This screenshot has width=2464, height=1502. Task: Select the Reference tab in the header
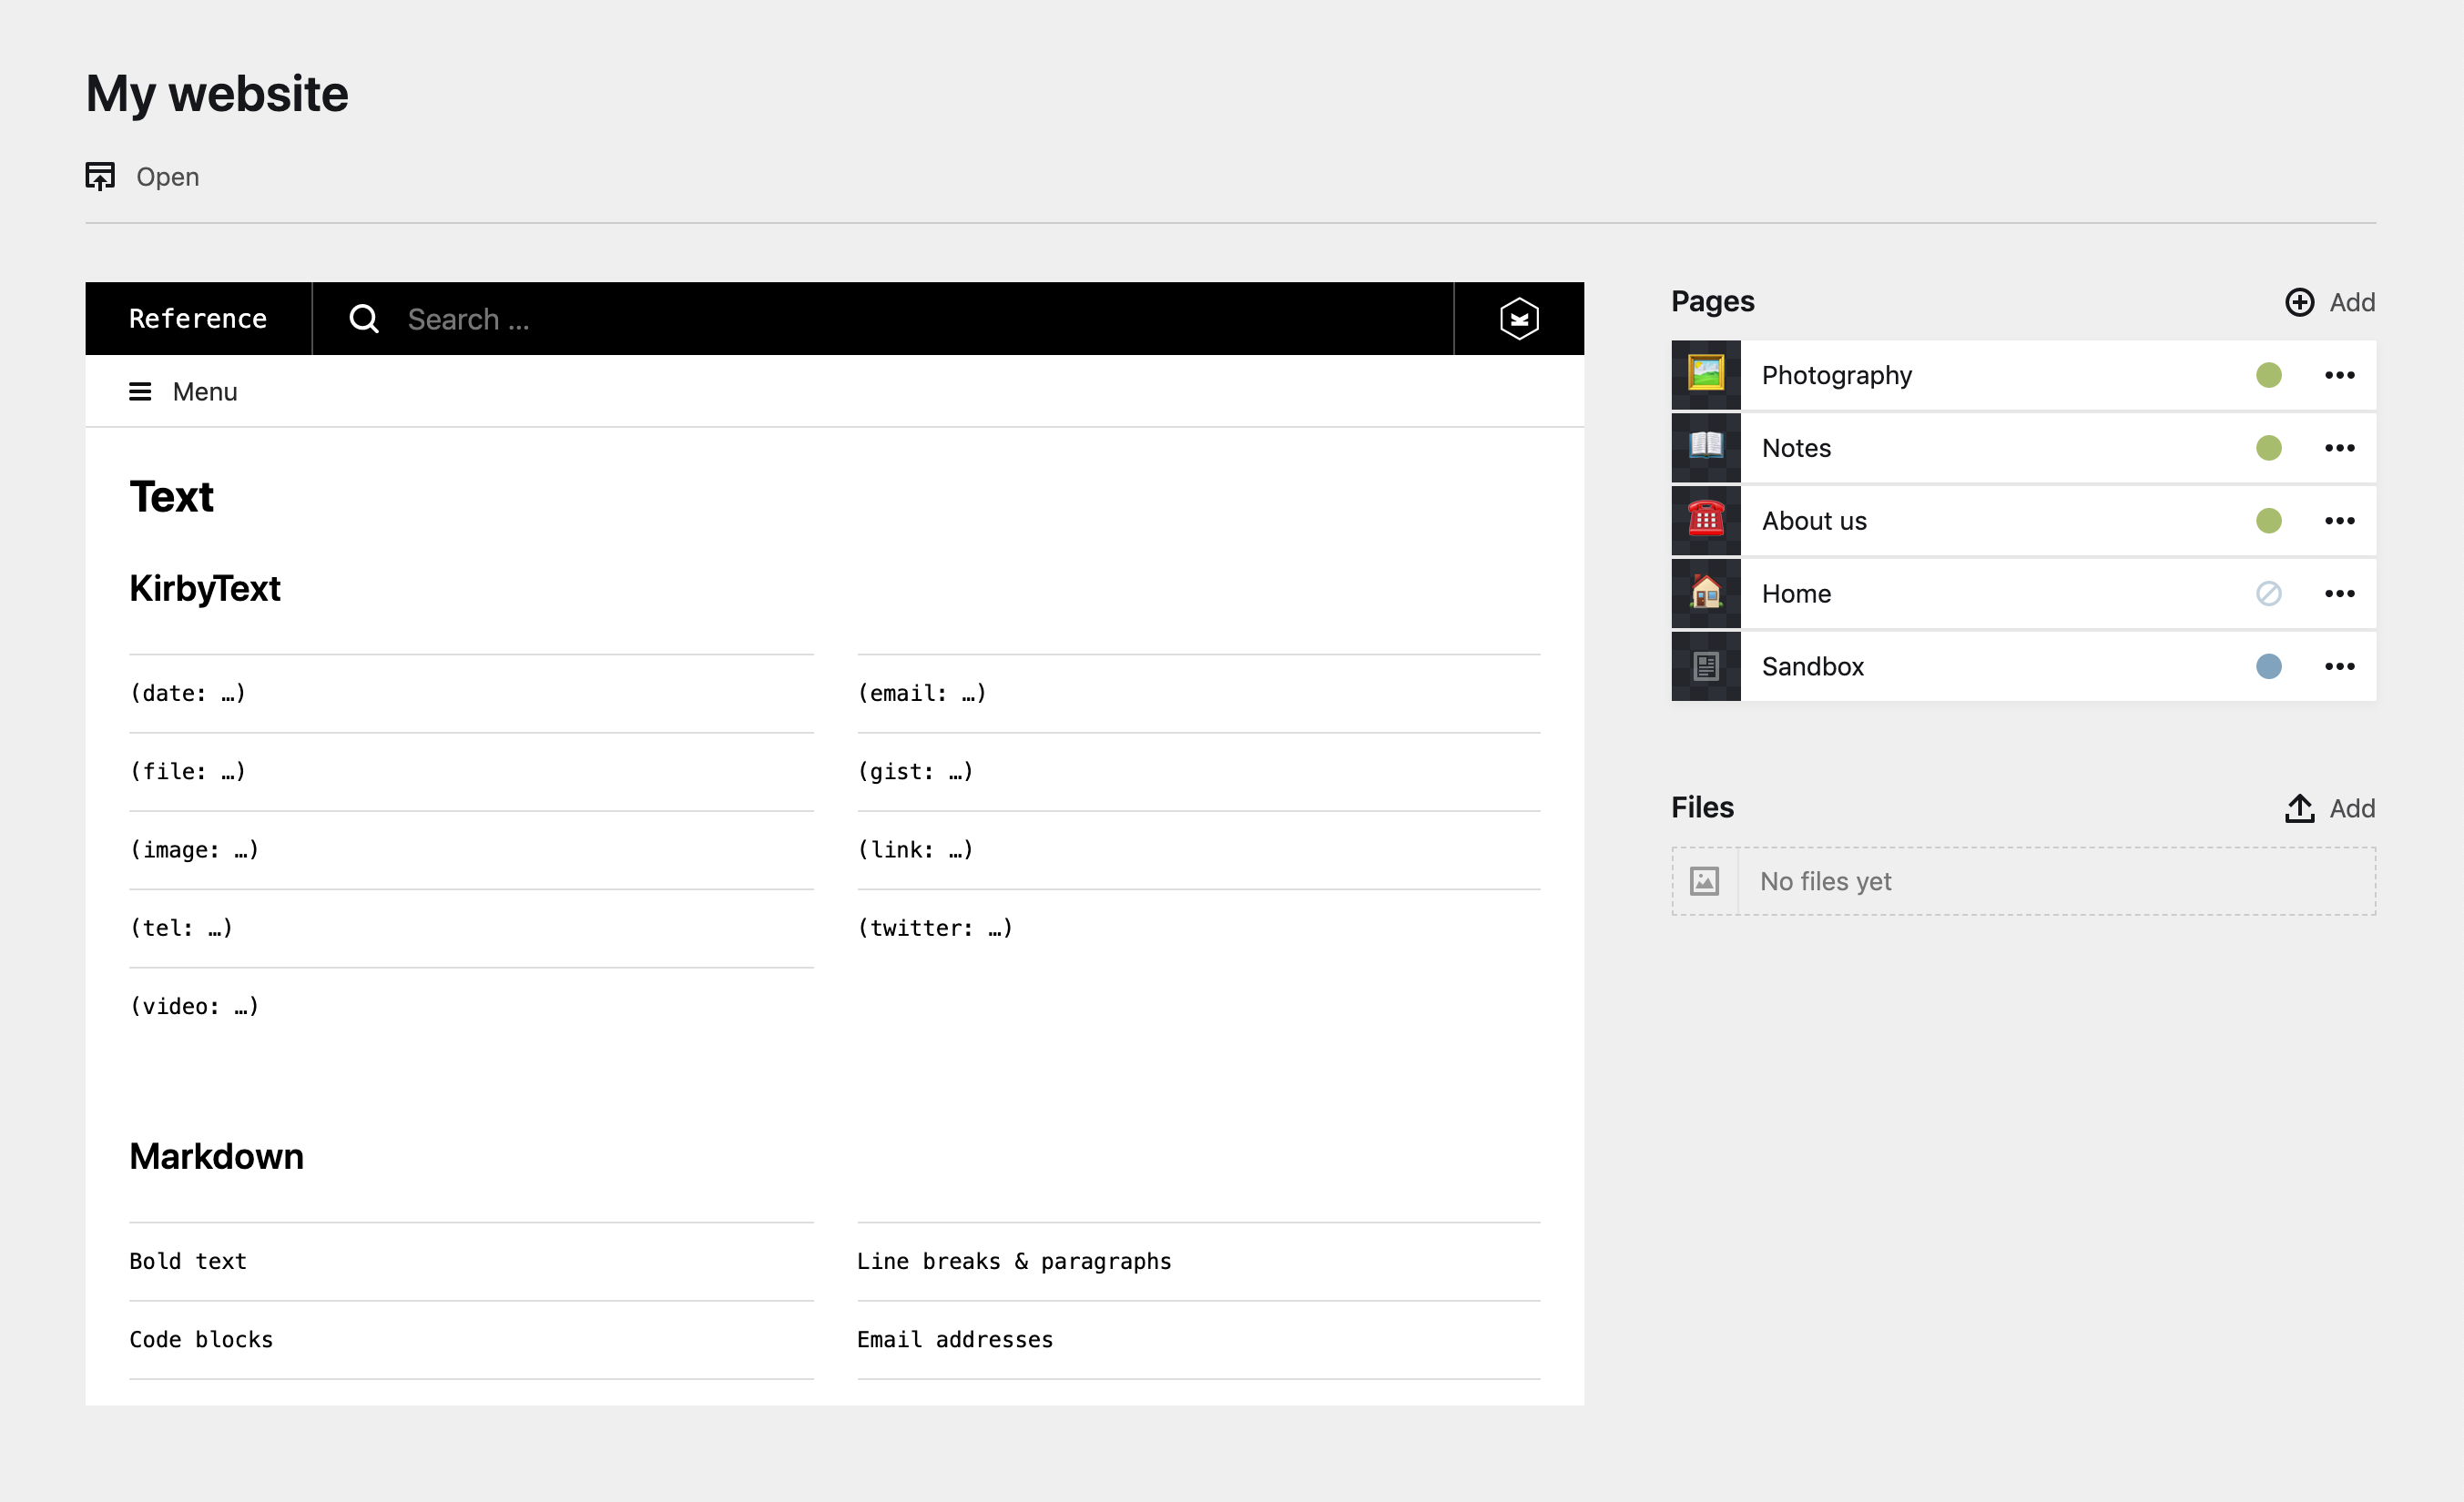(x=198, y=319)
